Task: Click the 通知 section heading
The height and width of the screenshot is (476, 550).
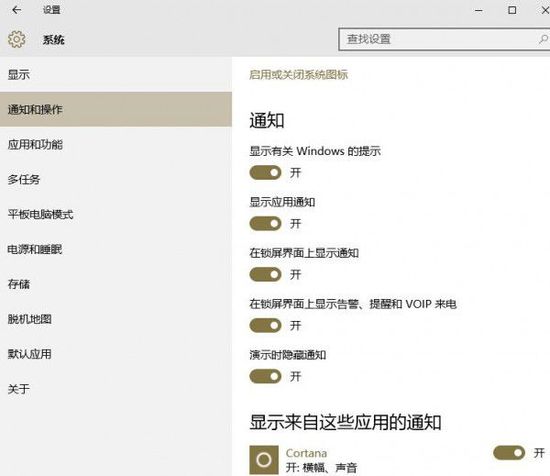Action: [267, 120]
